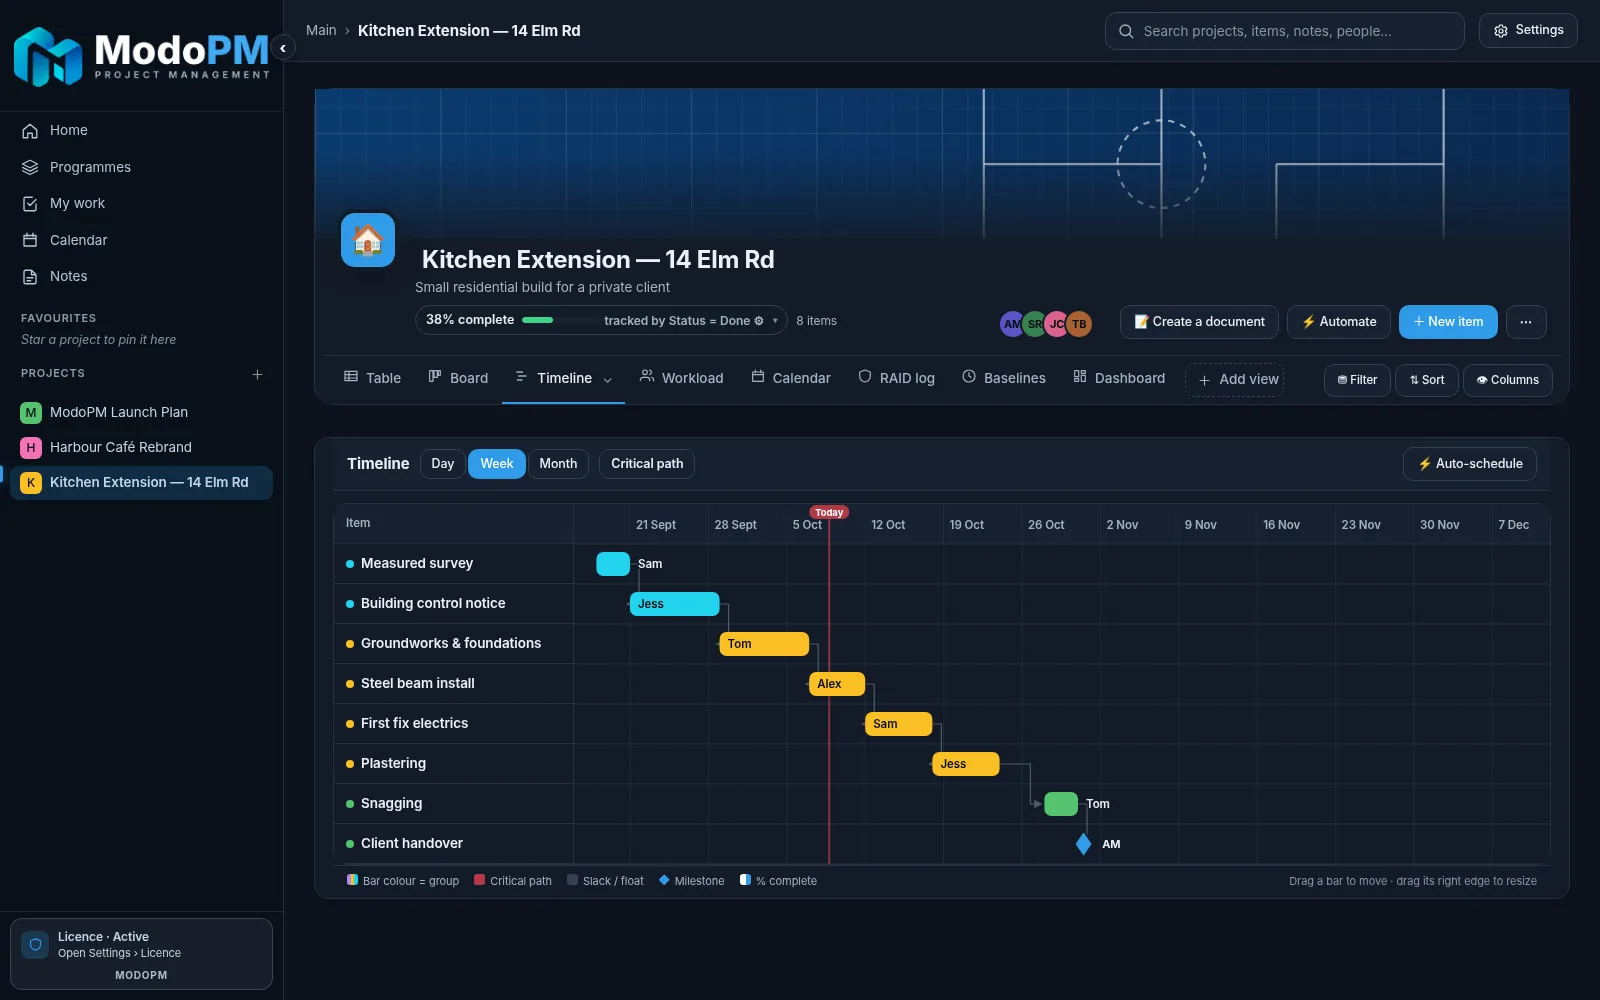The height and width of the screenshot is (1000, 1600).
Task: Open the Workload view tab
Action: tap(682, 378)
